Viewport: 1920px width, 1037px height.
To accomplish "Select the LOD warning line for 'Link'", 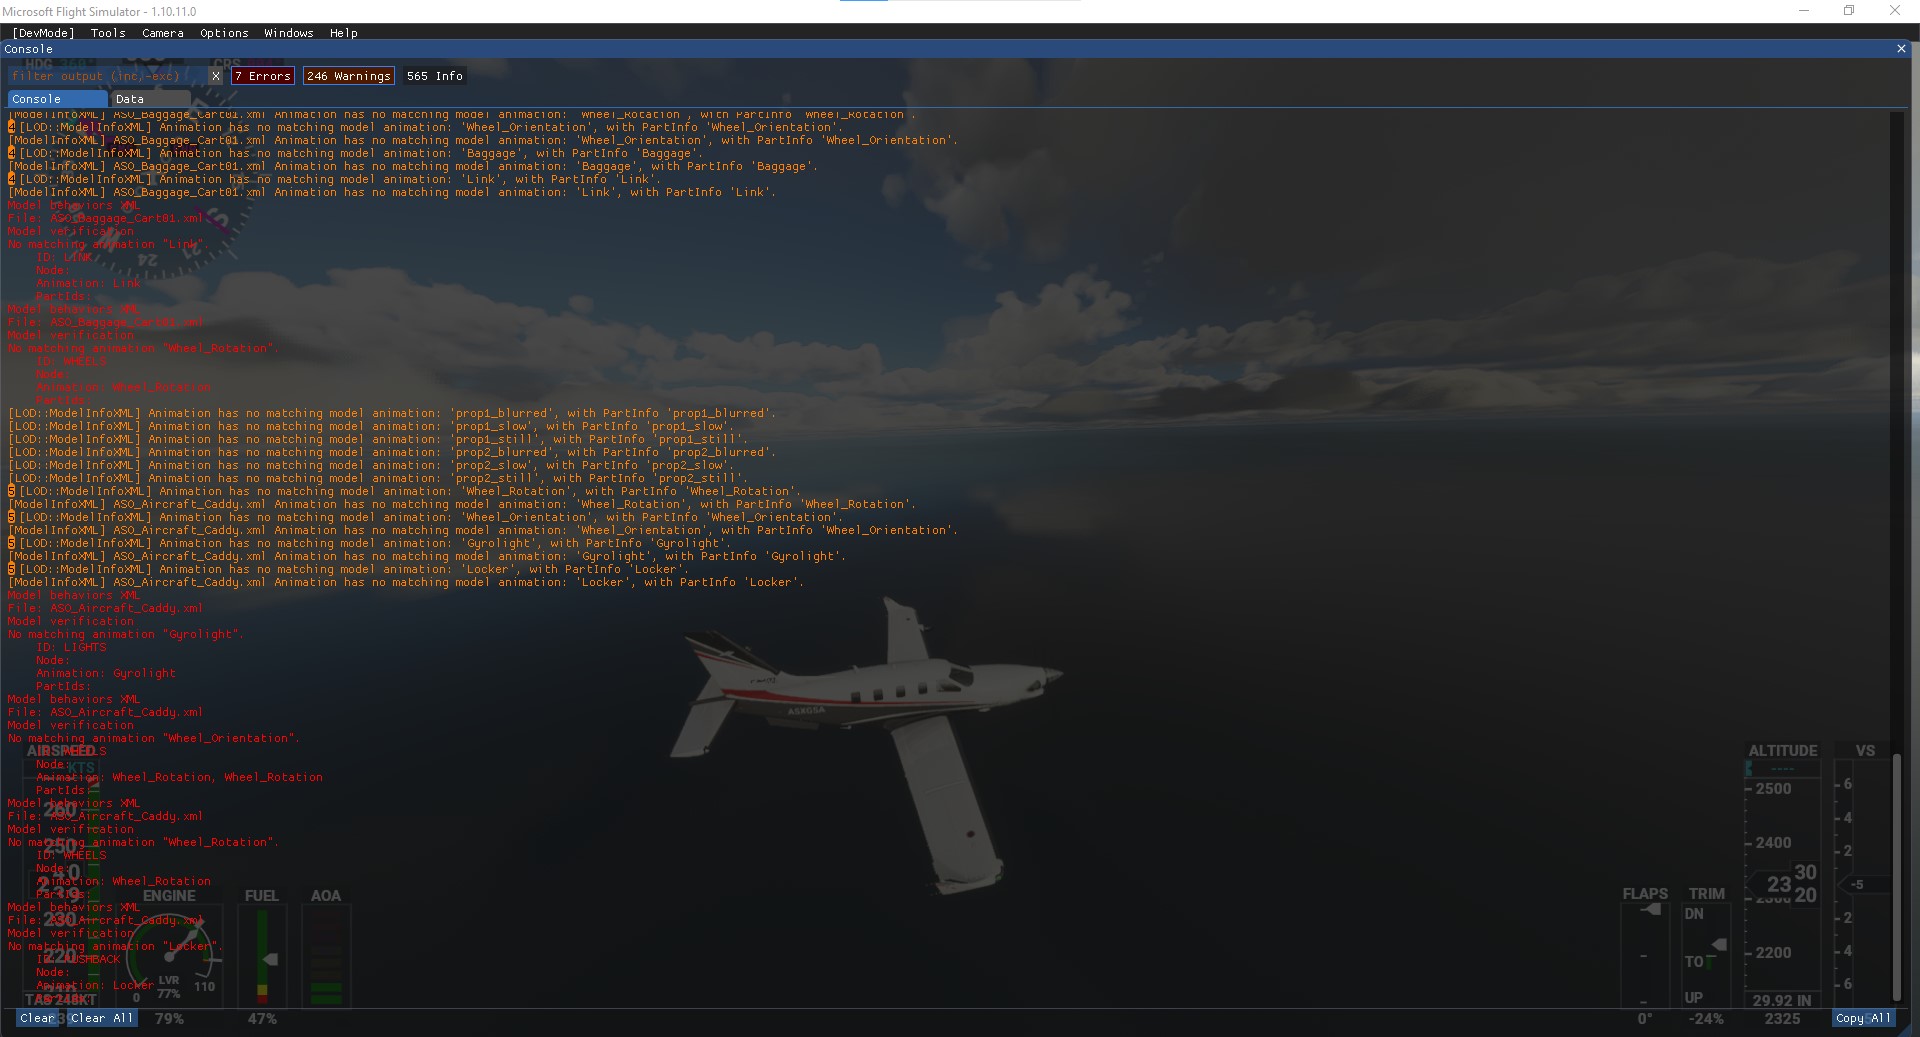I will pos(334,179).
